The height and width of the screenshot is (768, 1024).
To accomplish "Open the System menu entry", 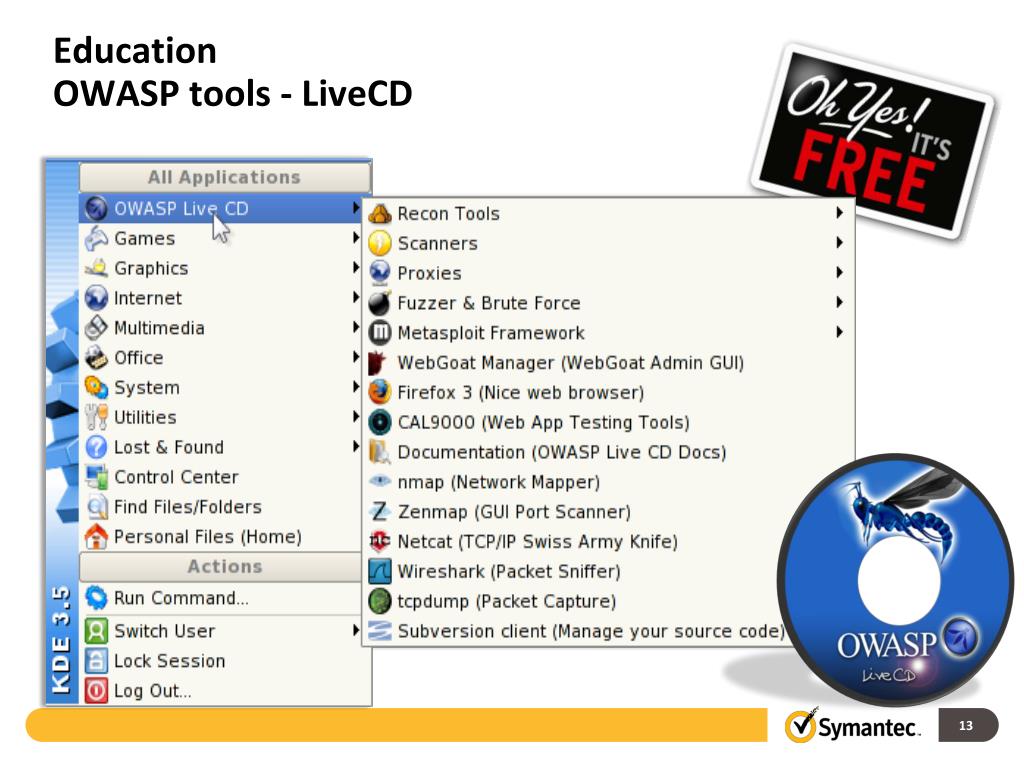I will (222, 387).
